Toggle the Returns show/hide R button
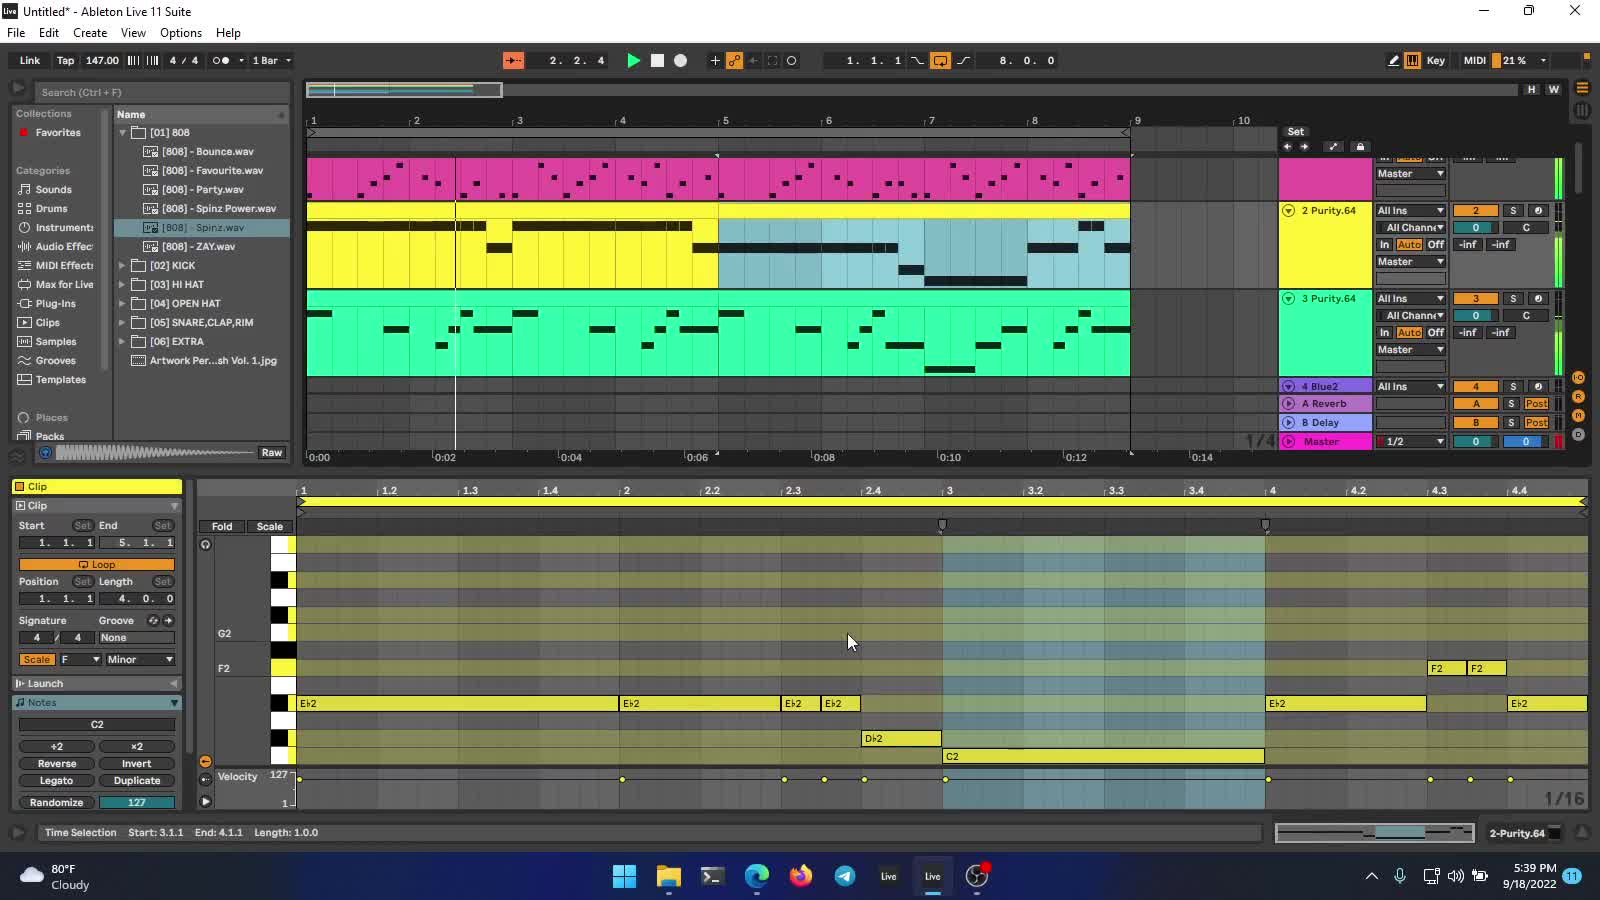This screenshot has height=900, width=1600. [1578, 396]
